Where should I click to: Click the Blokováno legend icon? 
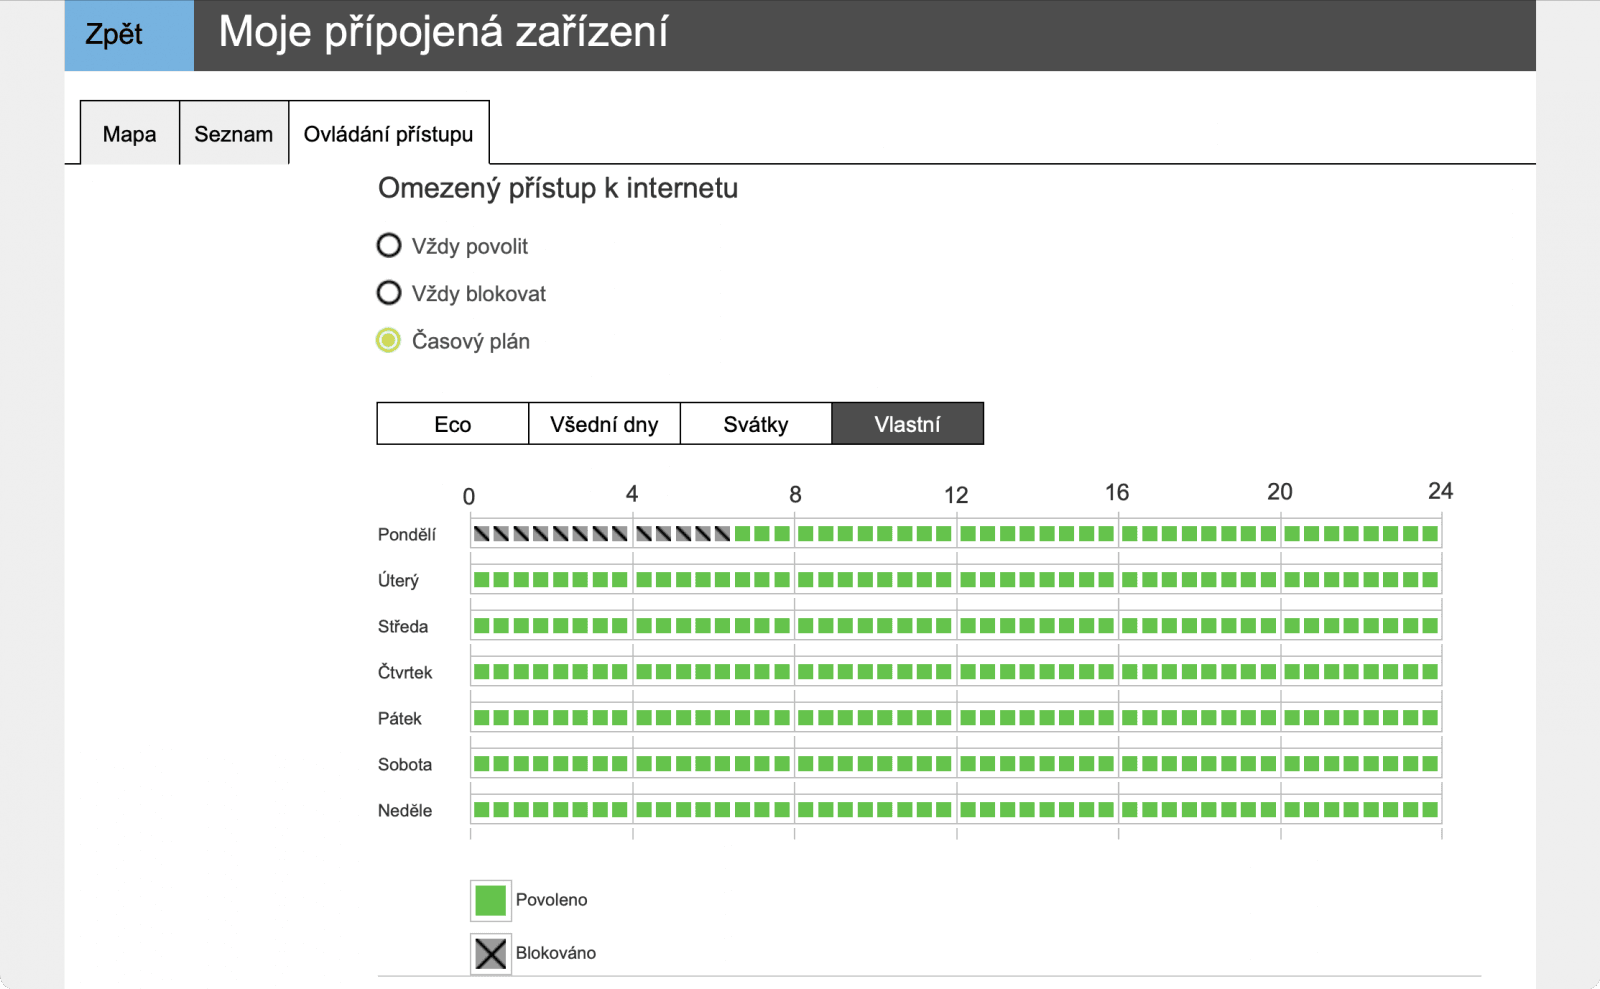[489, 953]
